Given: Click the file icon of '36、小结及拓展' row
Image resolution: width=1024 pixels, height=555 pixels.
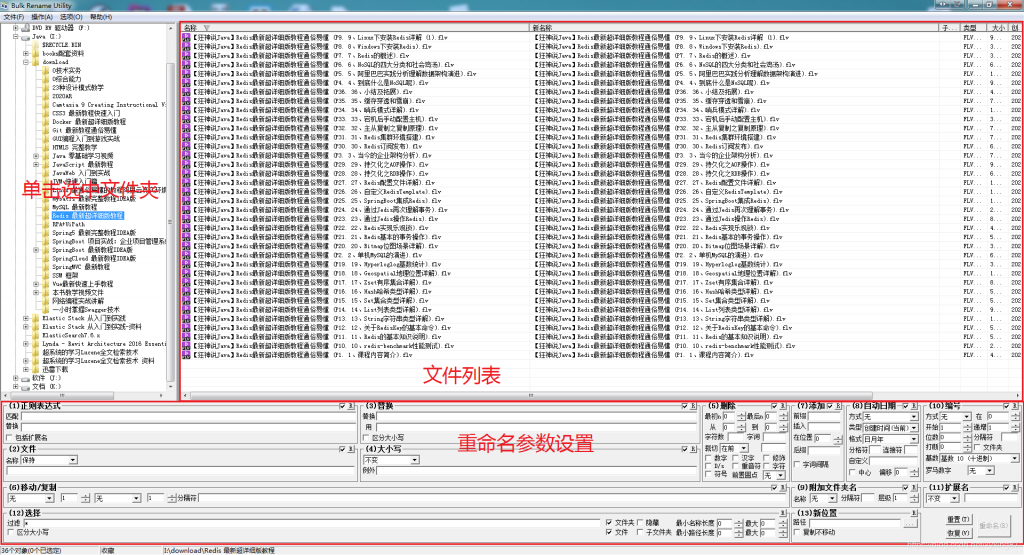Looking at the screenshot, I should coord(186,92).
